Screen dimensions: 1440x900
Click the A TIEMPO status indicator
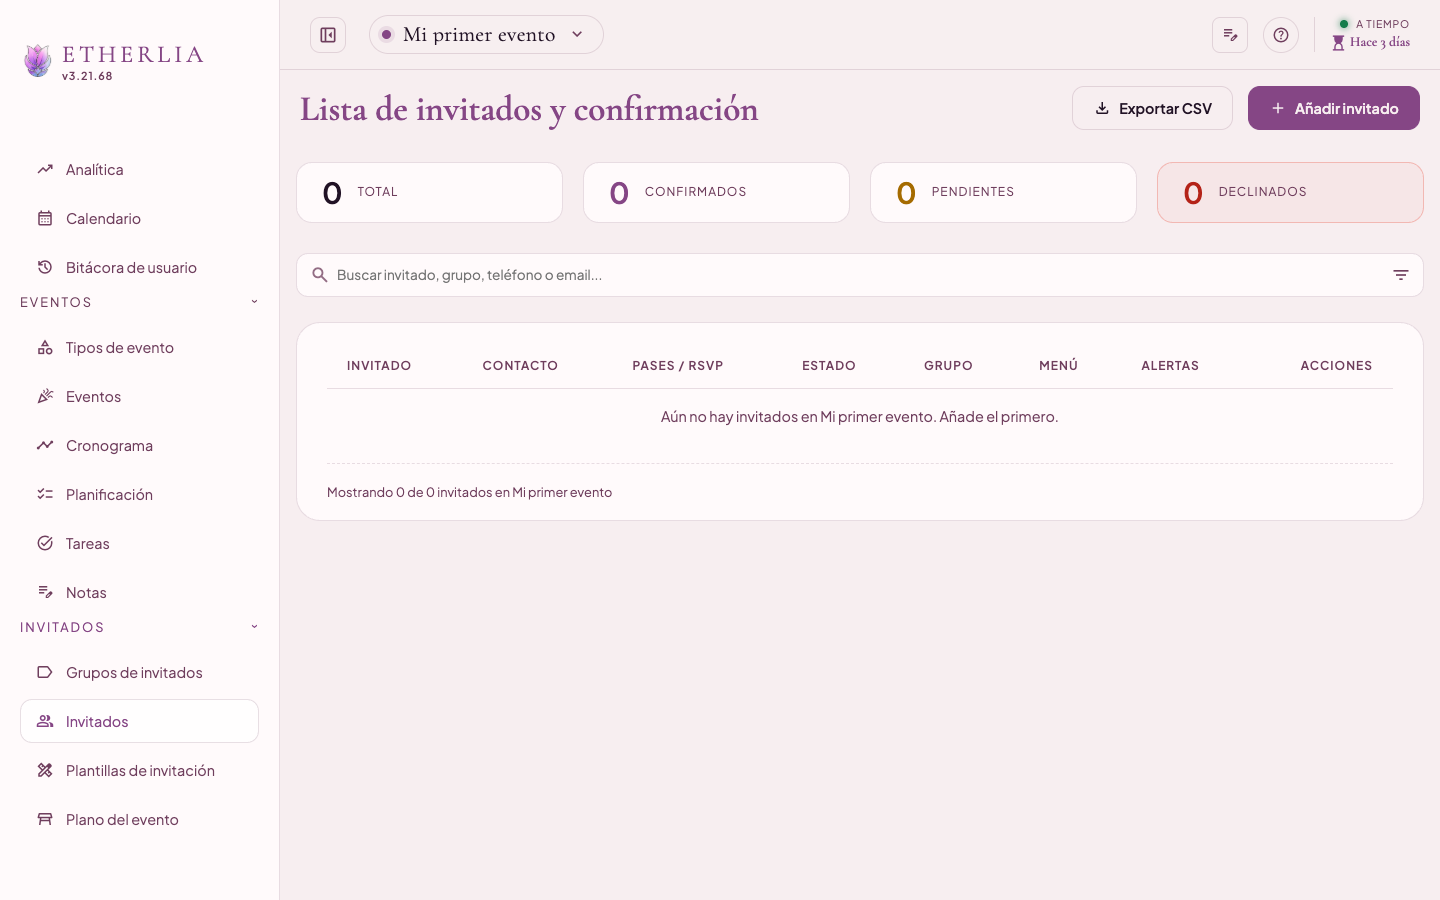pyautogui.click(x=1374, y=24)
